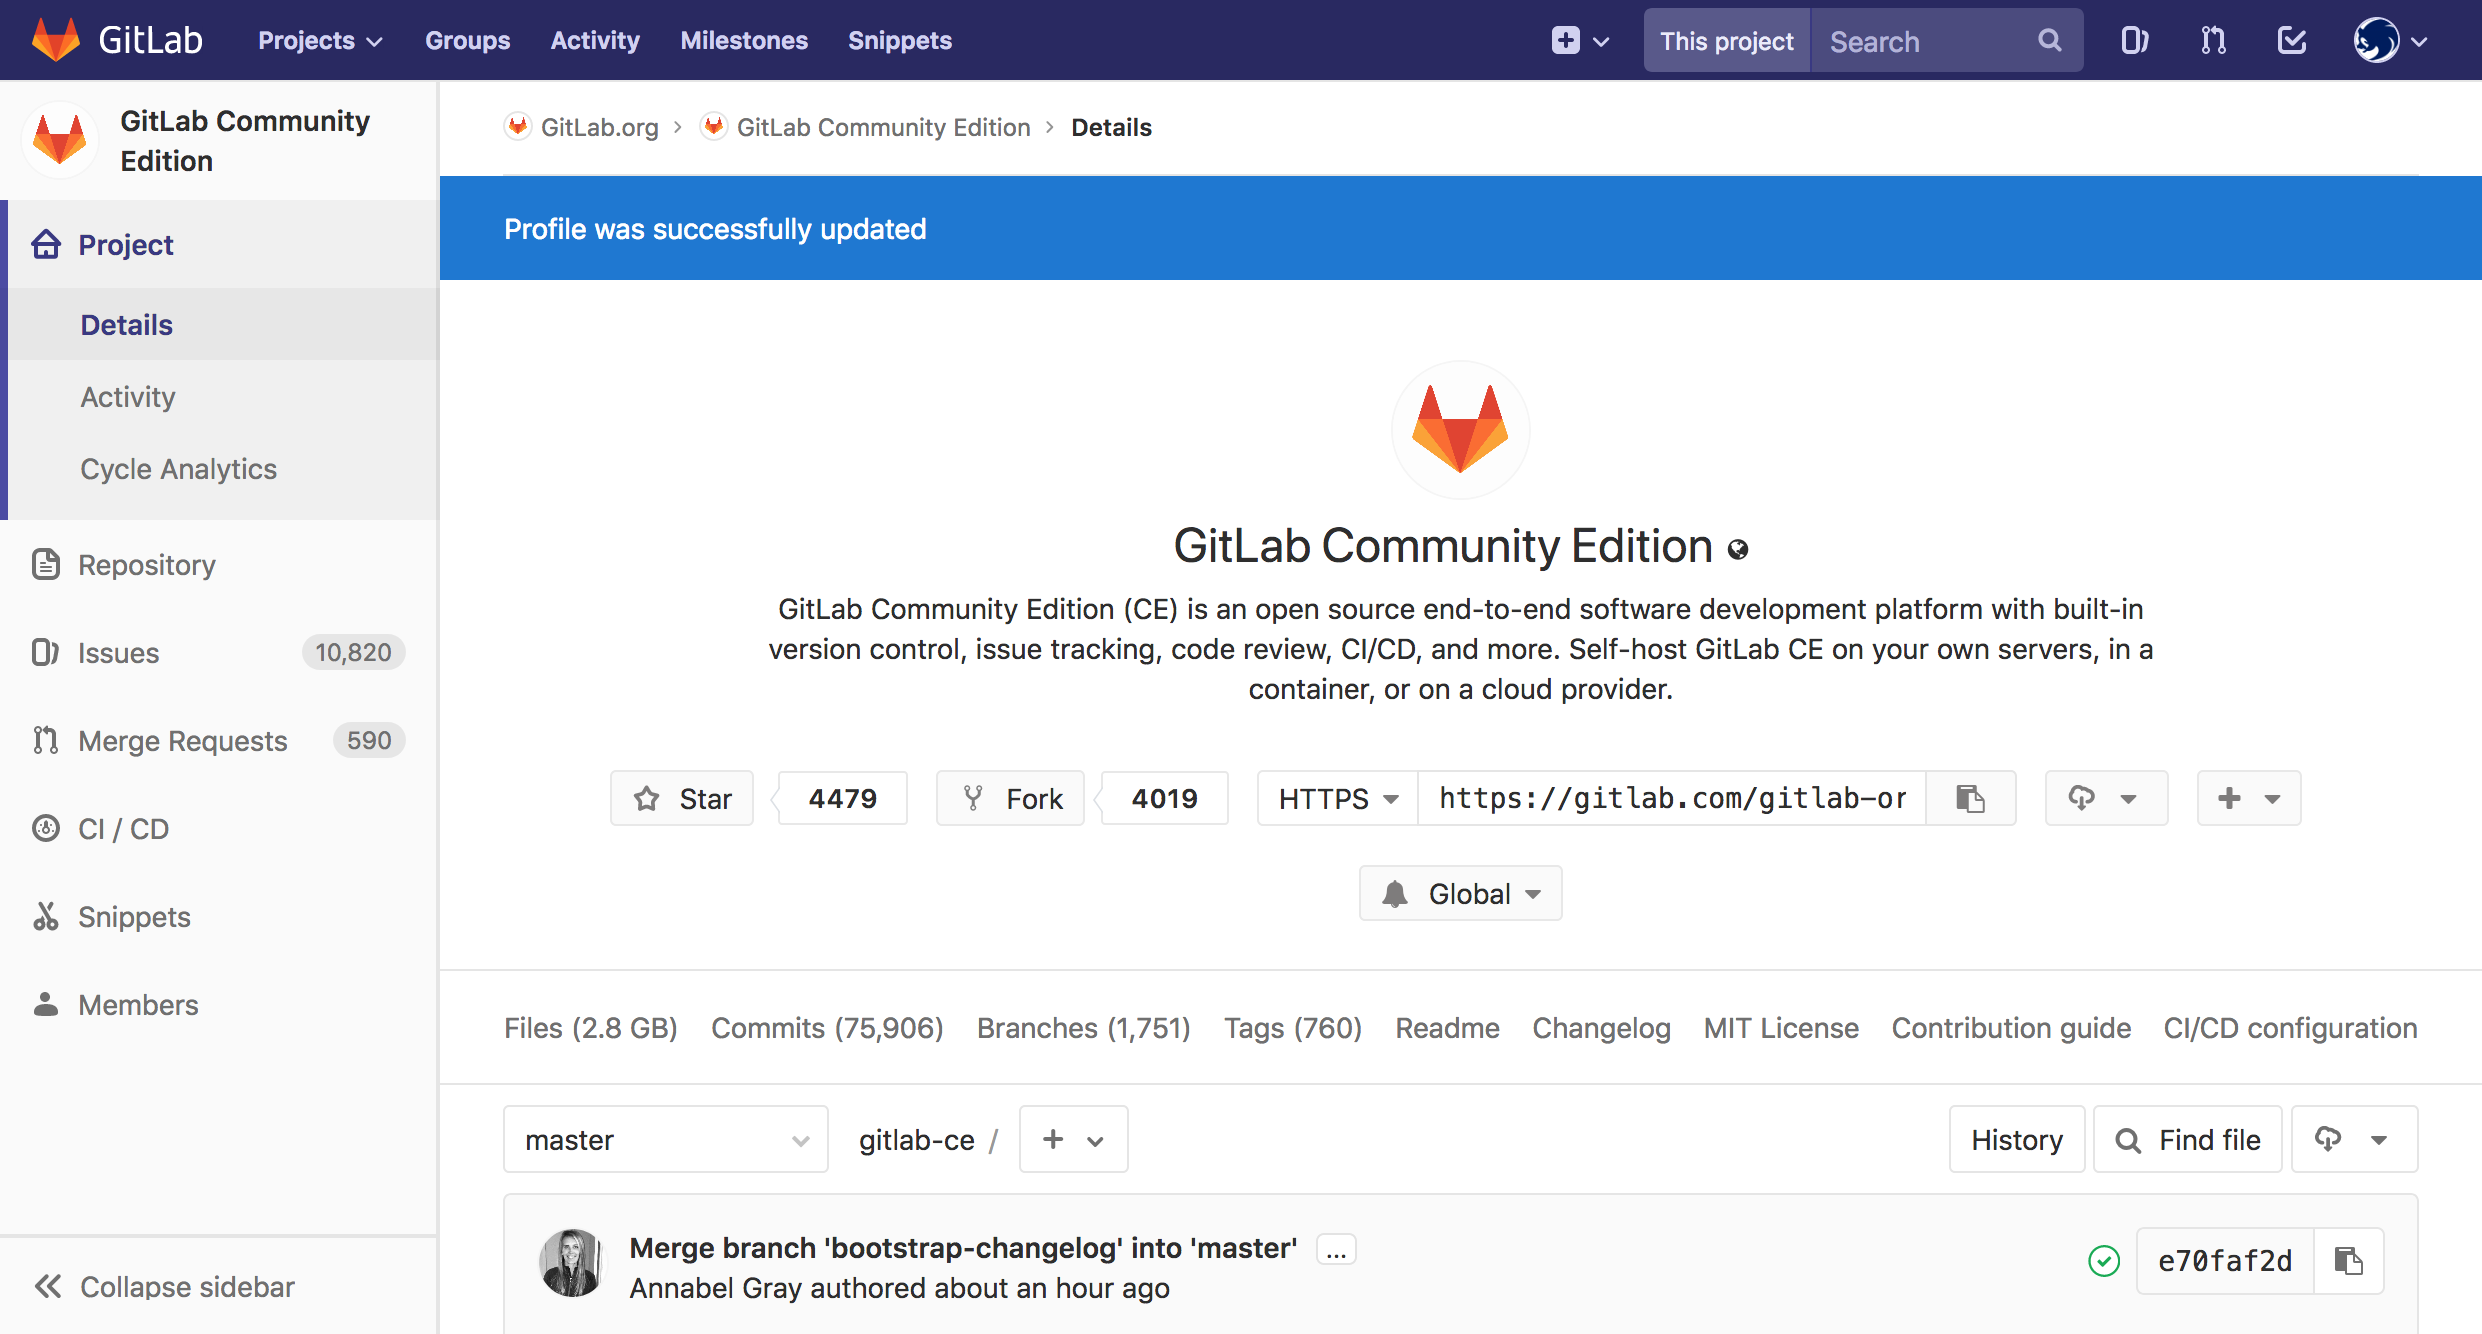Star the GitLab Community Edition project

click(682, 798)
